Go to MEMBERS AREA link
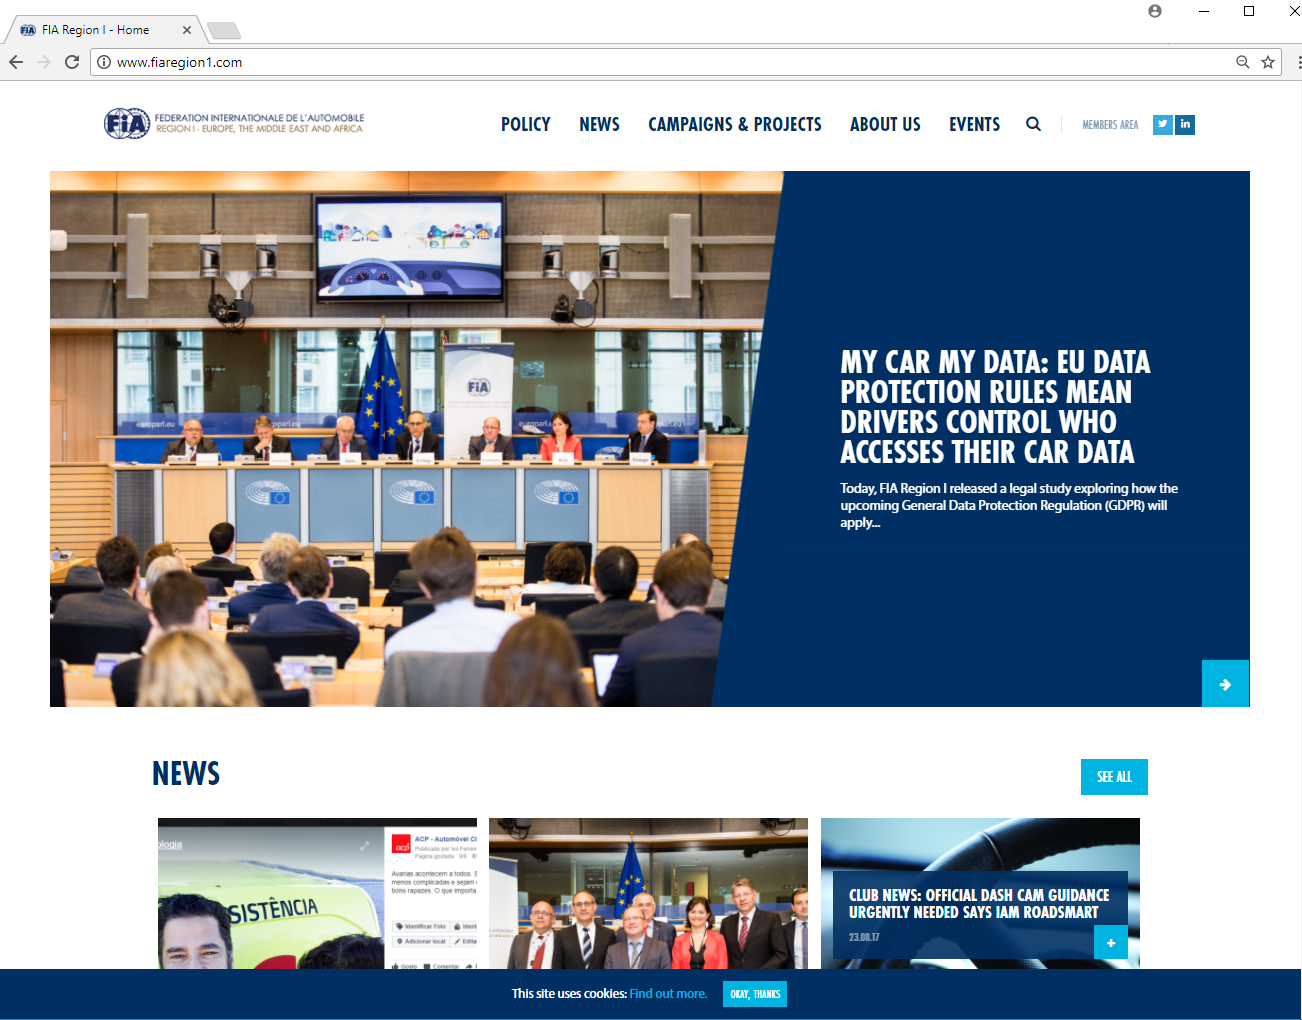The image size is (1302, 1020). click(1110, 125)
